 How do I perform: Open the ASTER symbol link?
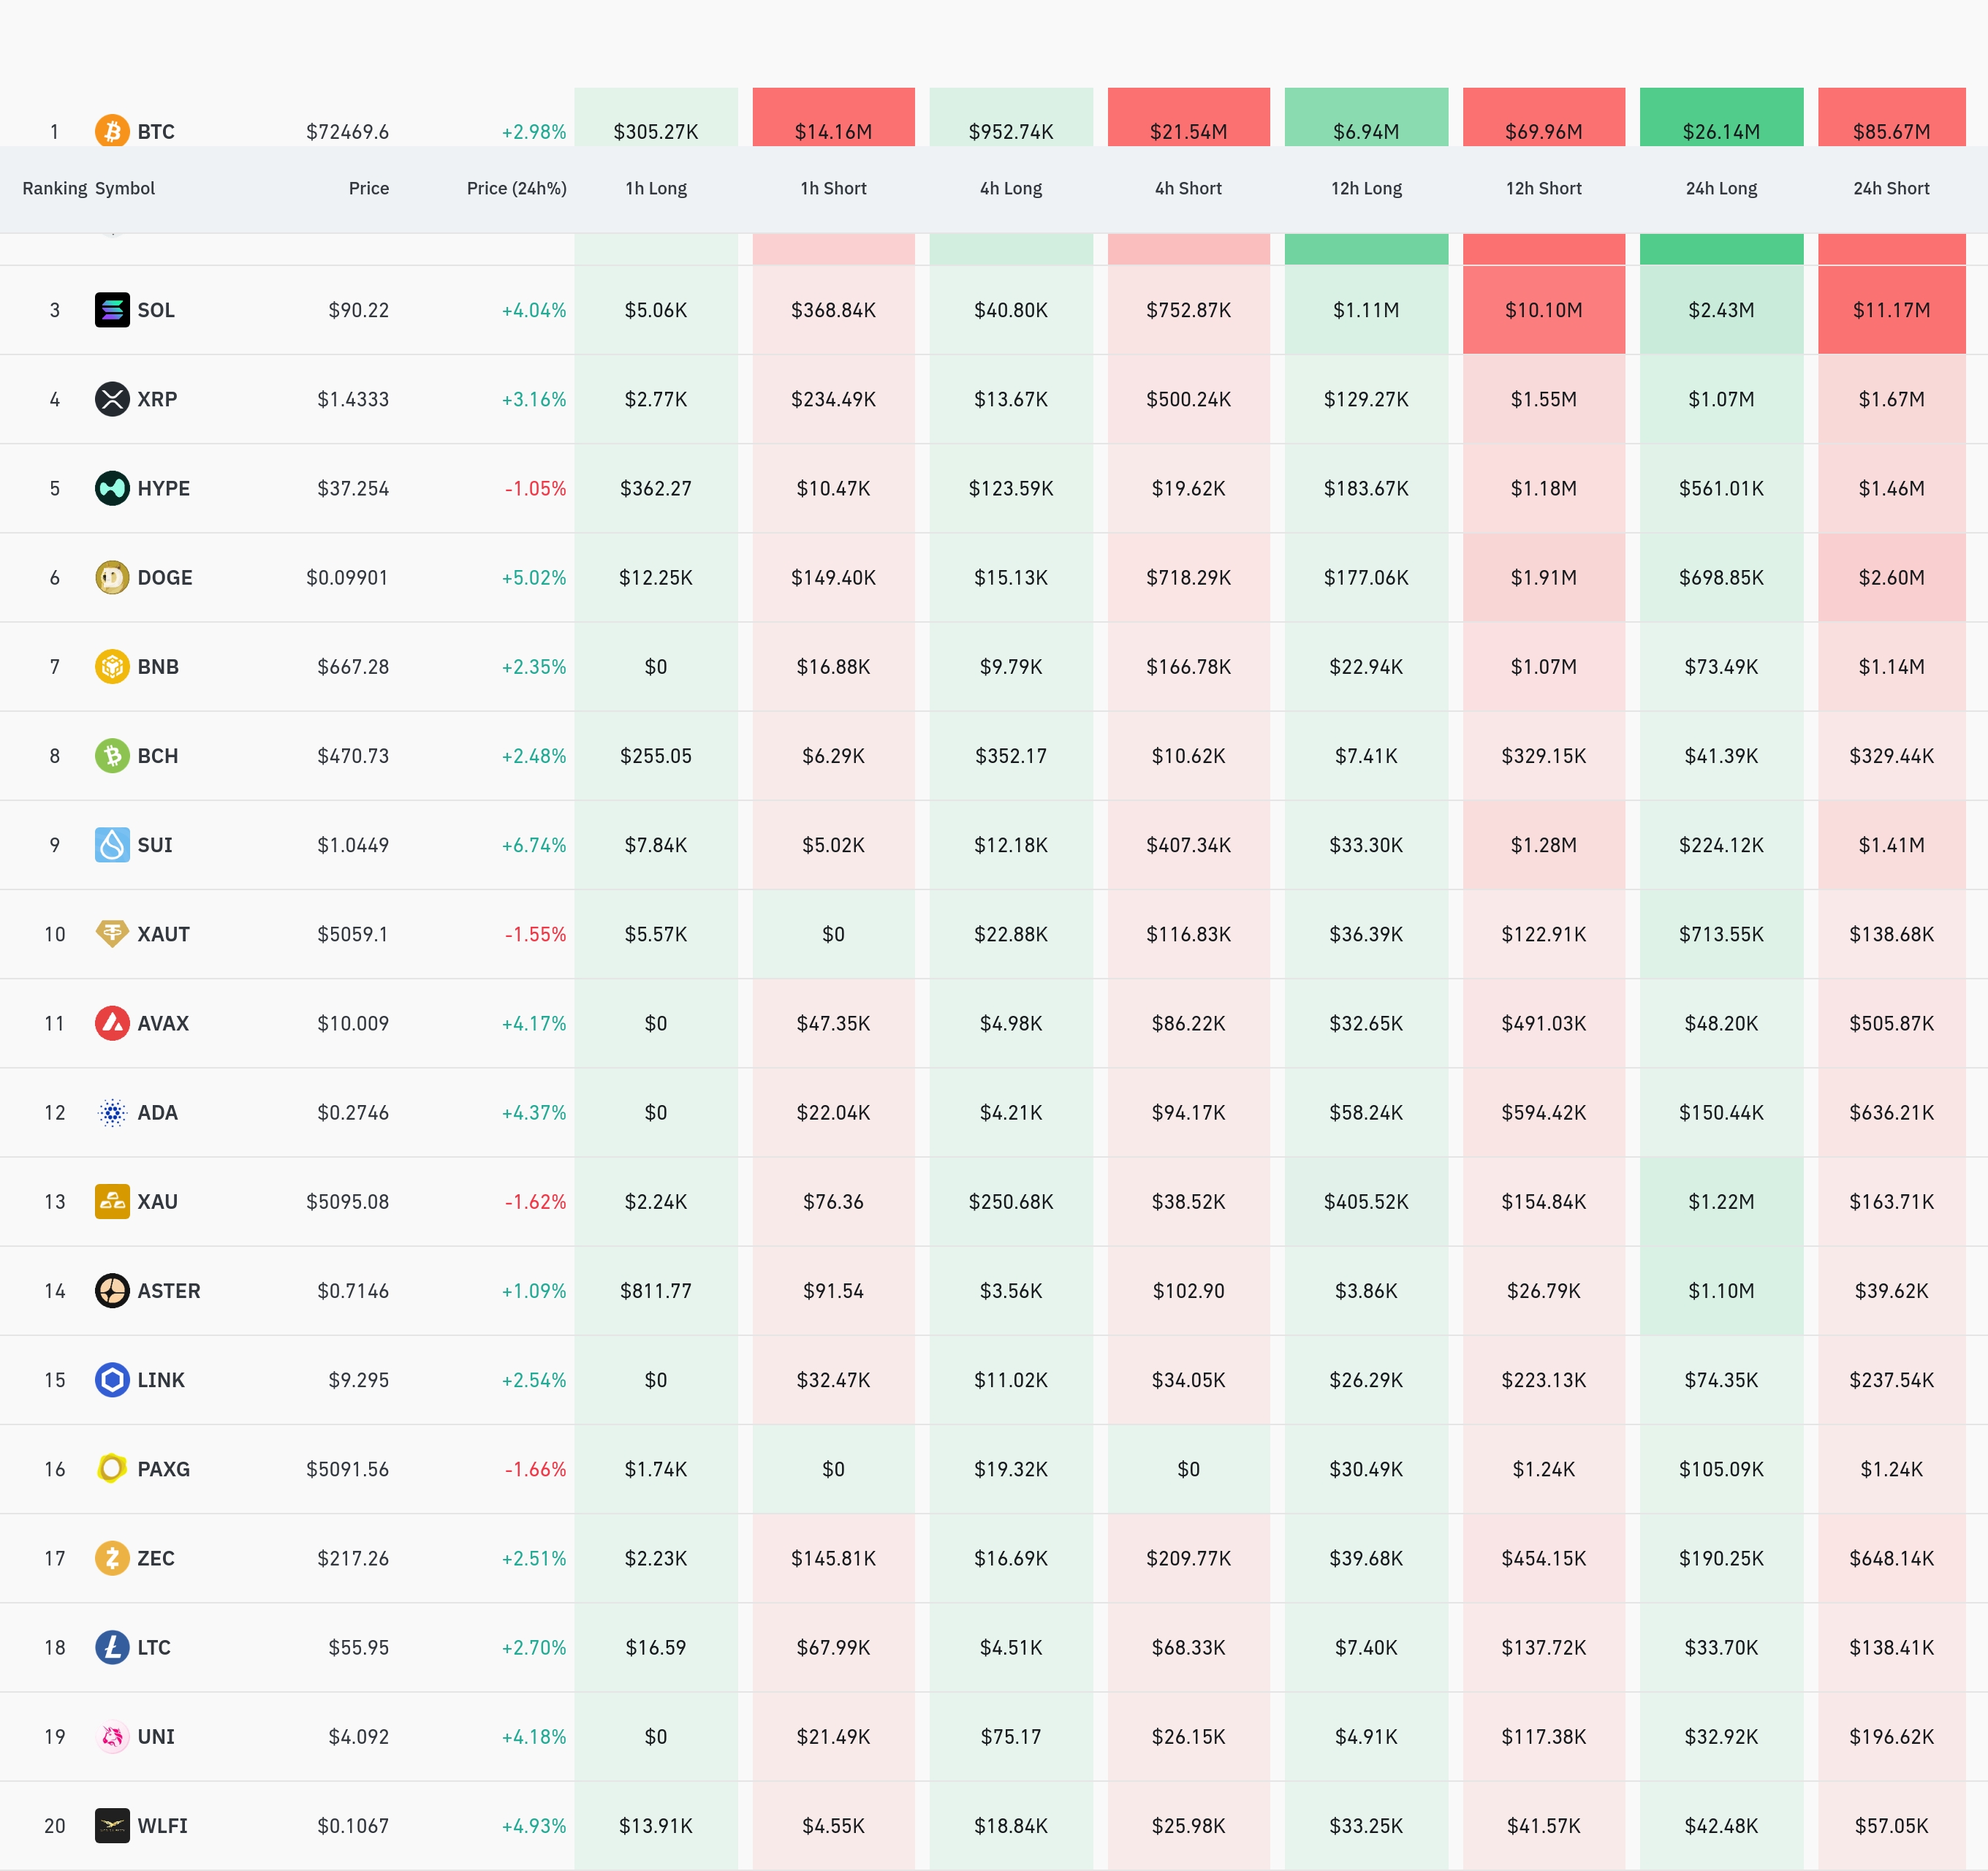point(168,1291)
